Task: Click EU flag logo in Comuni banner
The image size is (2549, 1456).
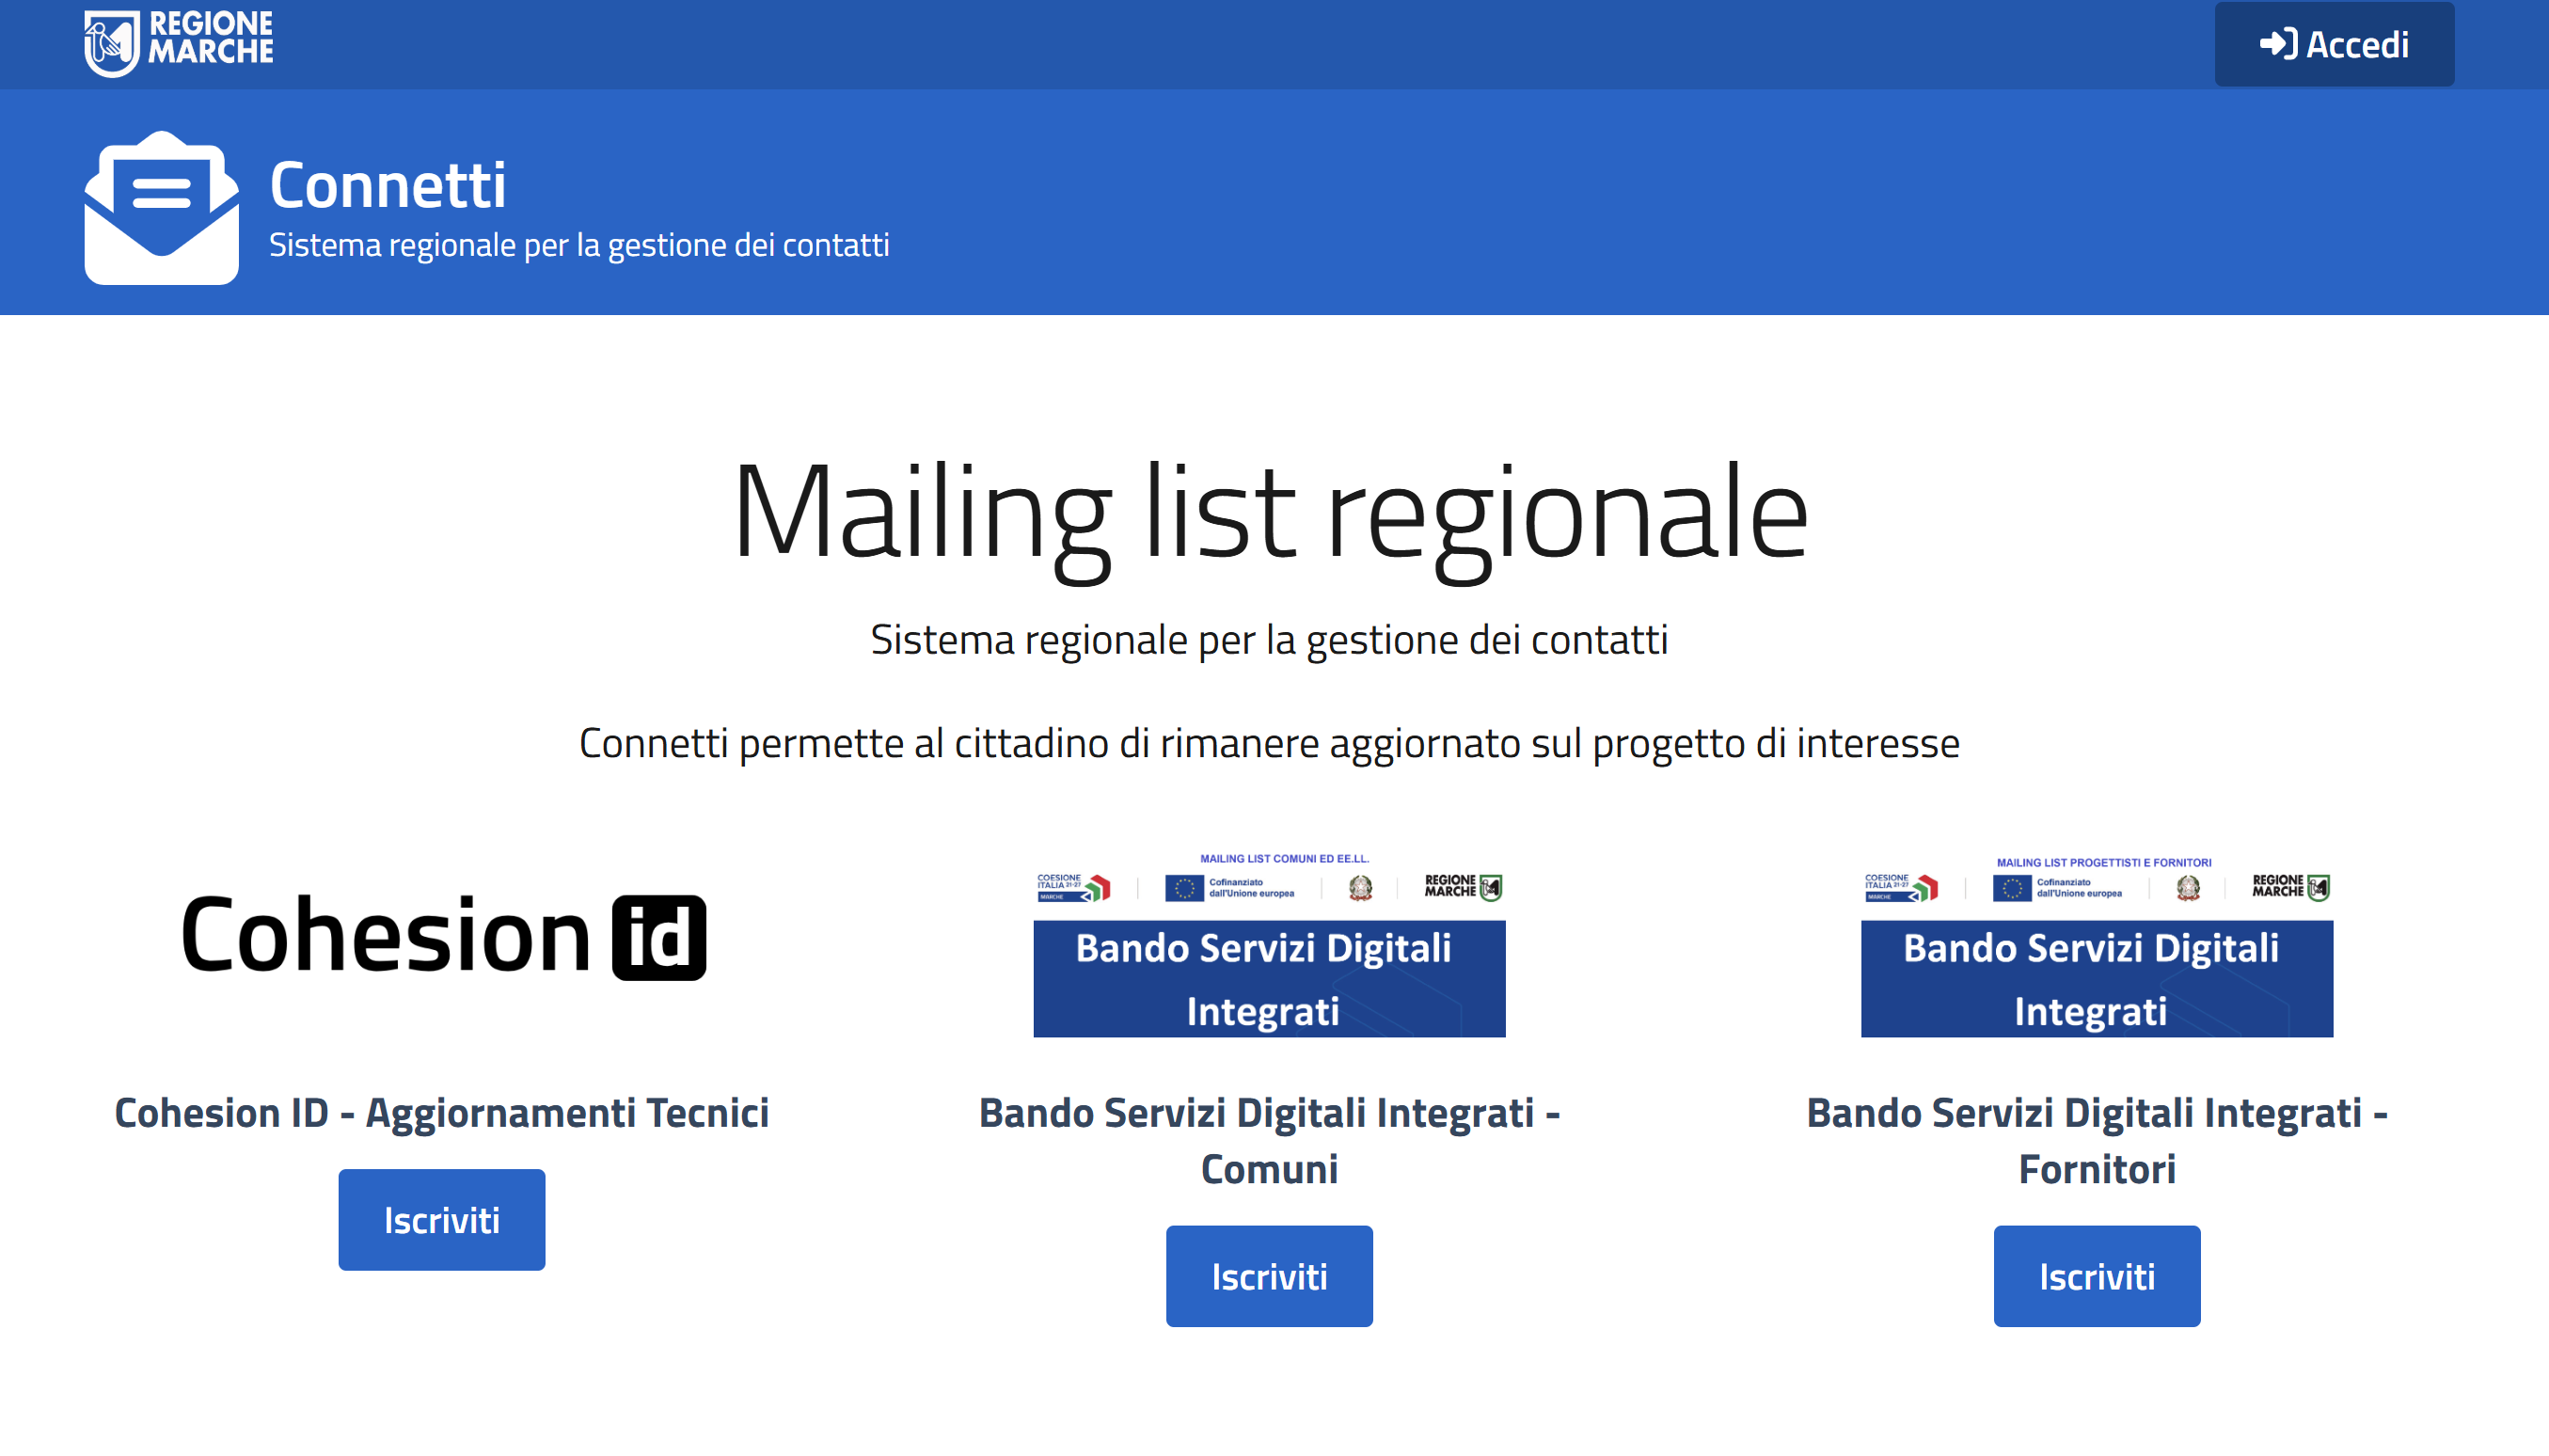Action: coord(1184,888)
